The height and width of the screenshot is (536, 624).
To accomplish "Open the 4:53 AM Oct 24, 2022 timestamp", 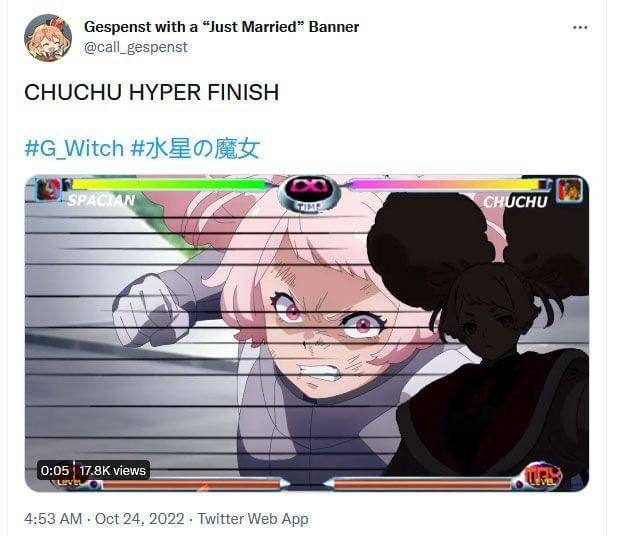I will tap(104, 519).
